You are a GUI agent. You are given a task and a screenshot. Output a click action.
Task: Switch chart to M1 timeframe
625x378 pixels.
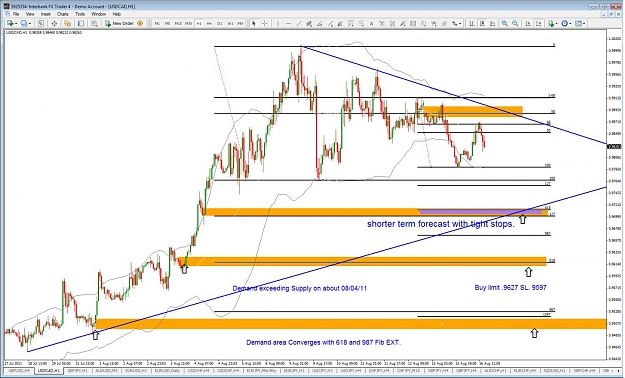[x=157, y=24]
